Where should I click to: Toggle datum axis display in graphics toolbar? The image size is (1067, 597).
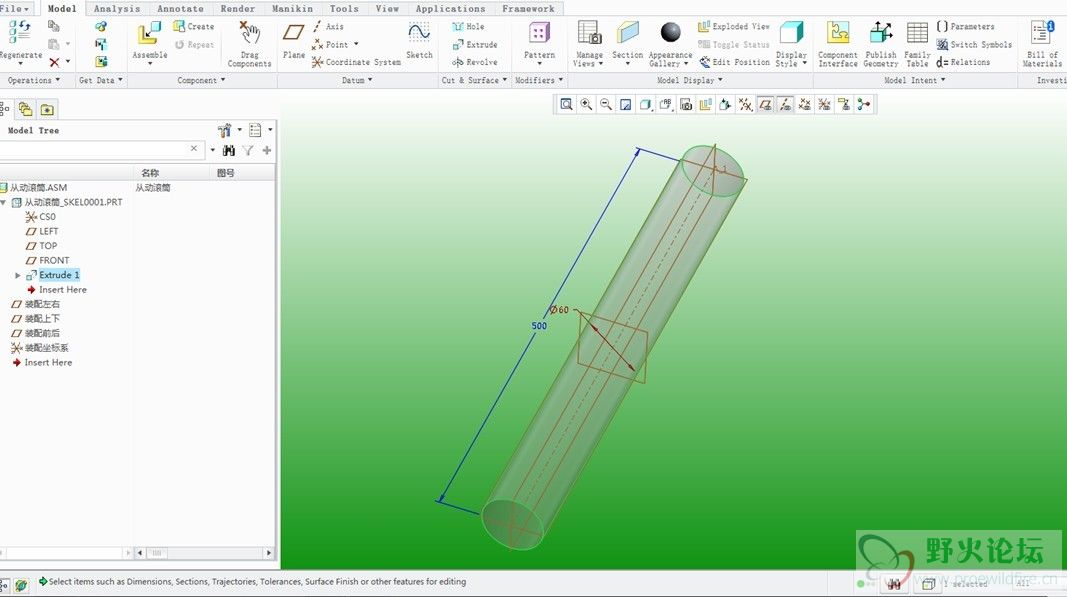click(x=785, y=104)
